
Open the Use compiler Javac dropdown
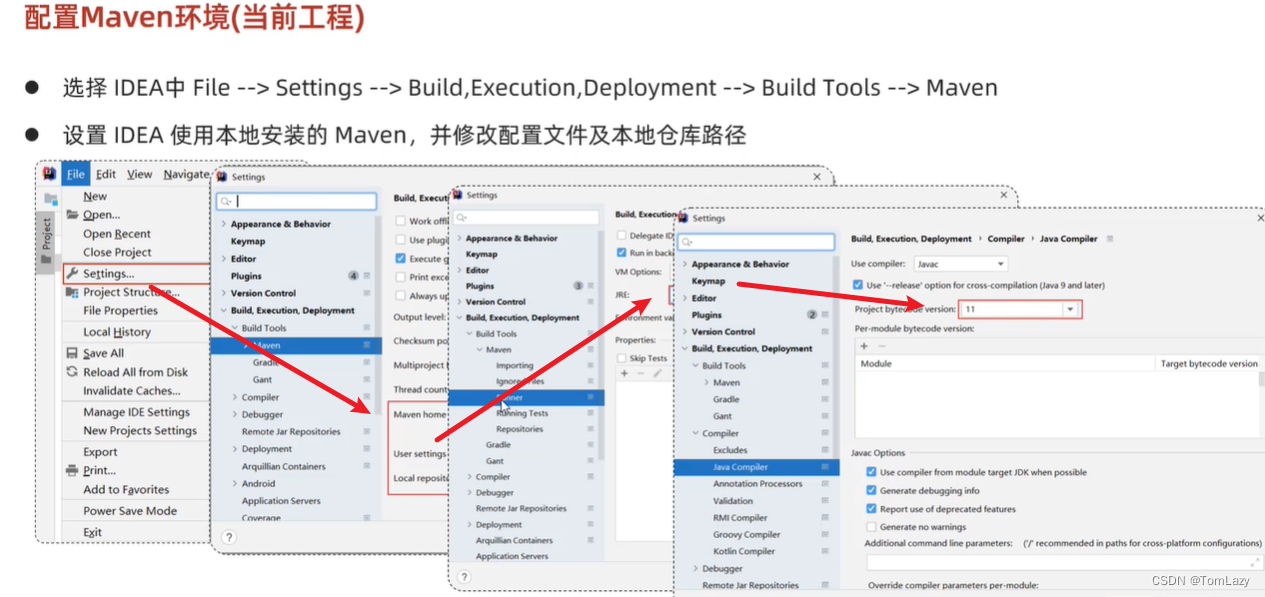[1001, 264]
